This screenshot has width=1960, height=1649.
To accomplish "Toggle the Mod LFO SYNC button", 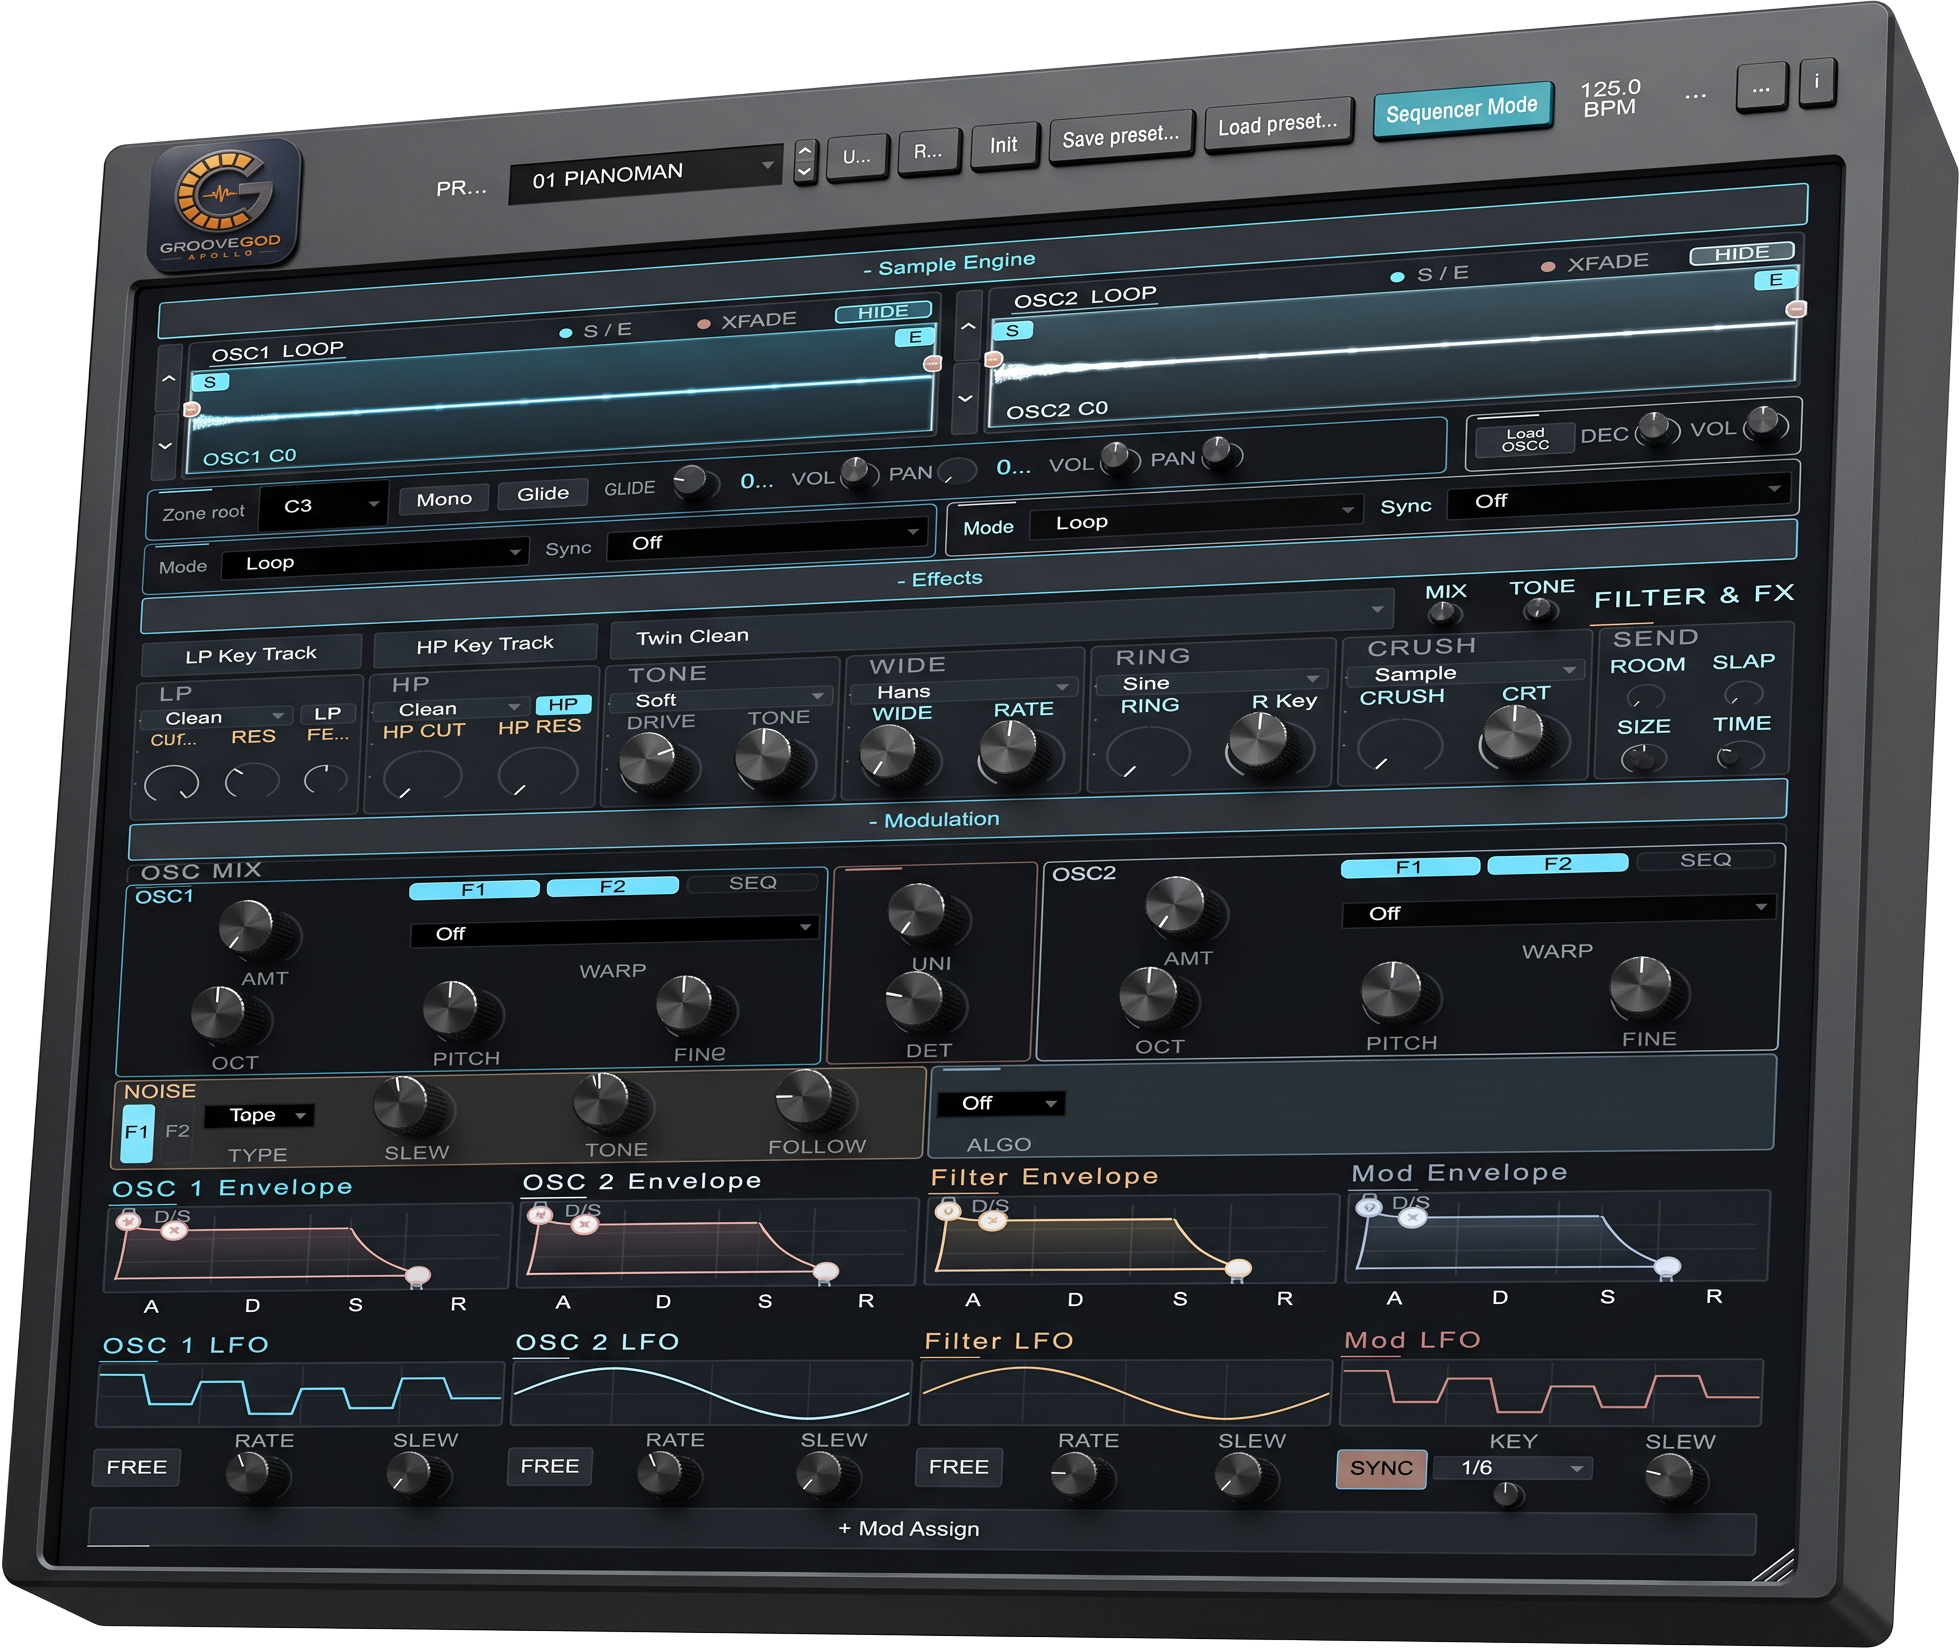I will tap(1381, 1468).
